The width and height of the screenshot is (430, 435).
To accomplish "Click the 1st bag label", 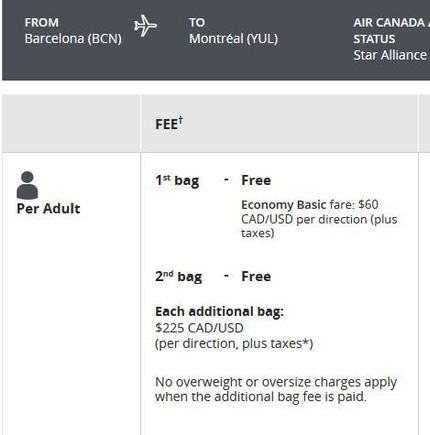I will [177, 181].
